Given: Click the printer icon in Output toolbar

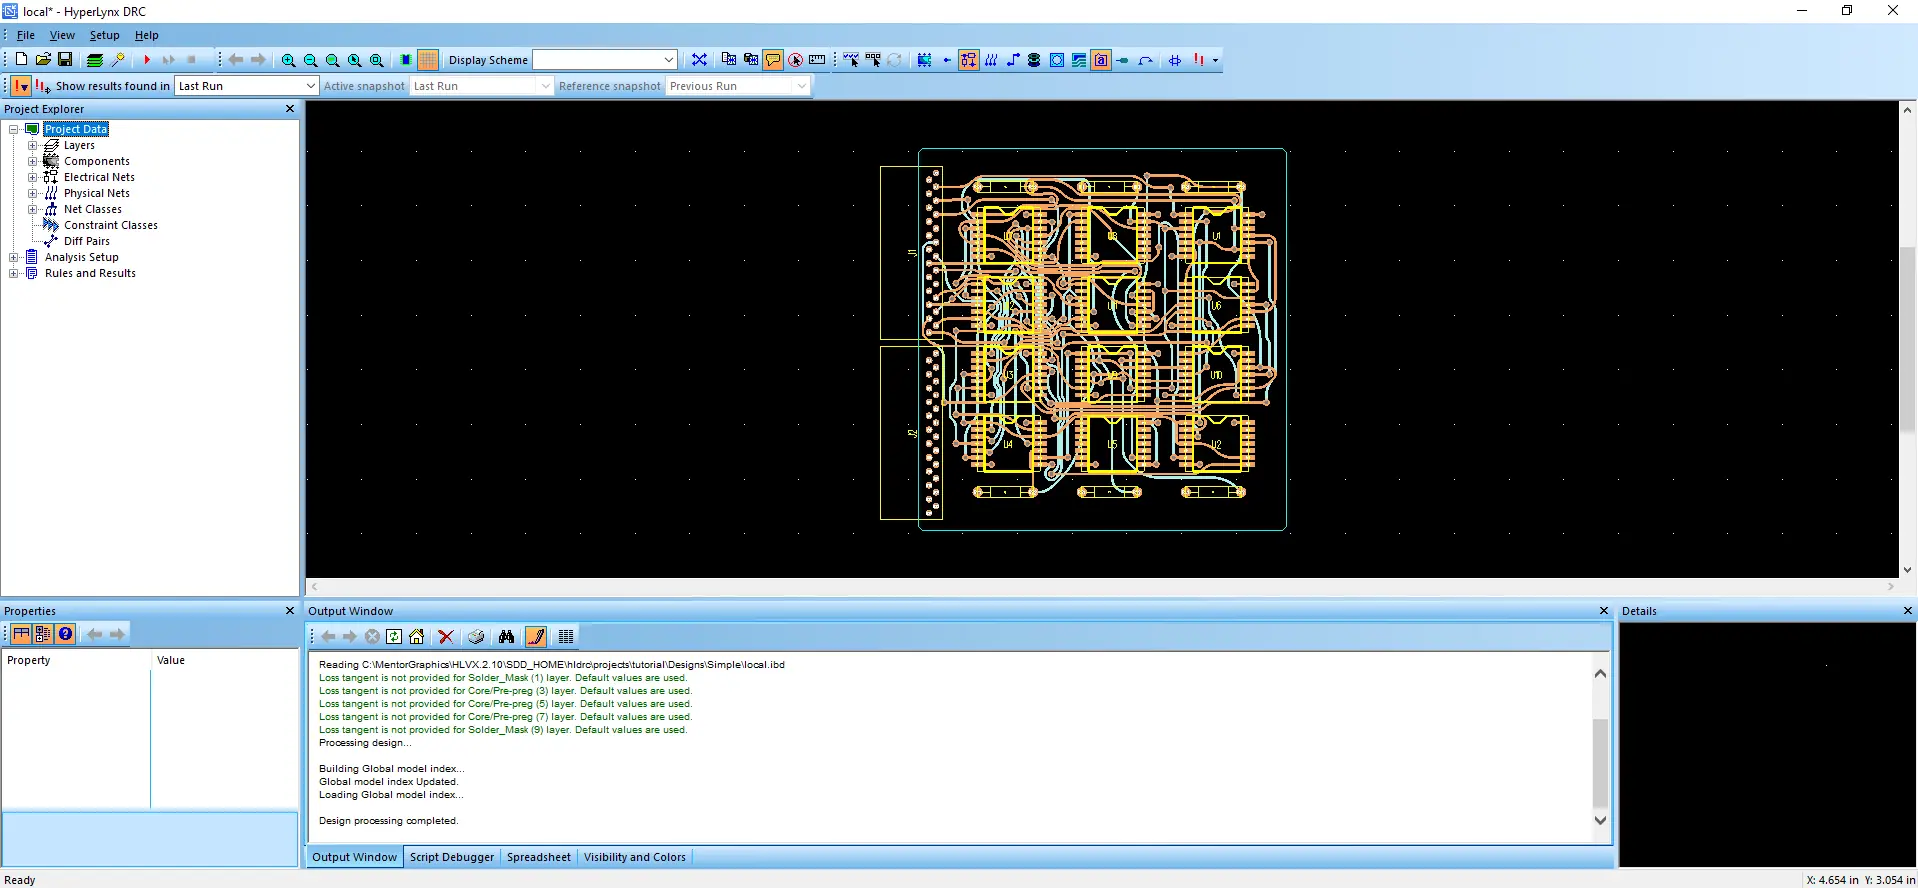Looking at the screenshot, I should click(x=476, y=637).
